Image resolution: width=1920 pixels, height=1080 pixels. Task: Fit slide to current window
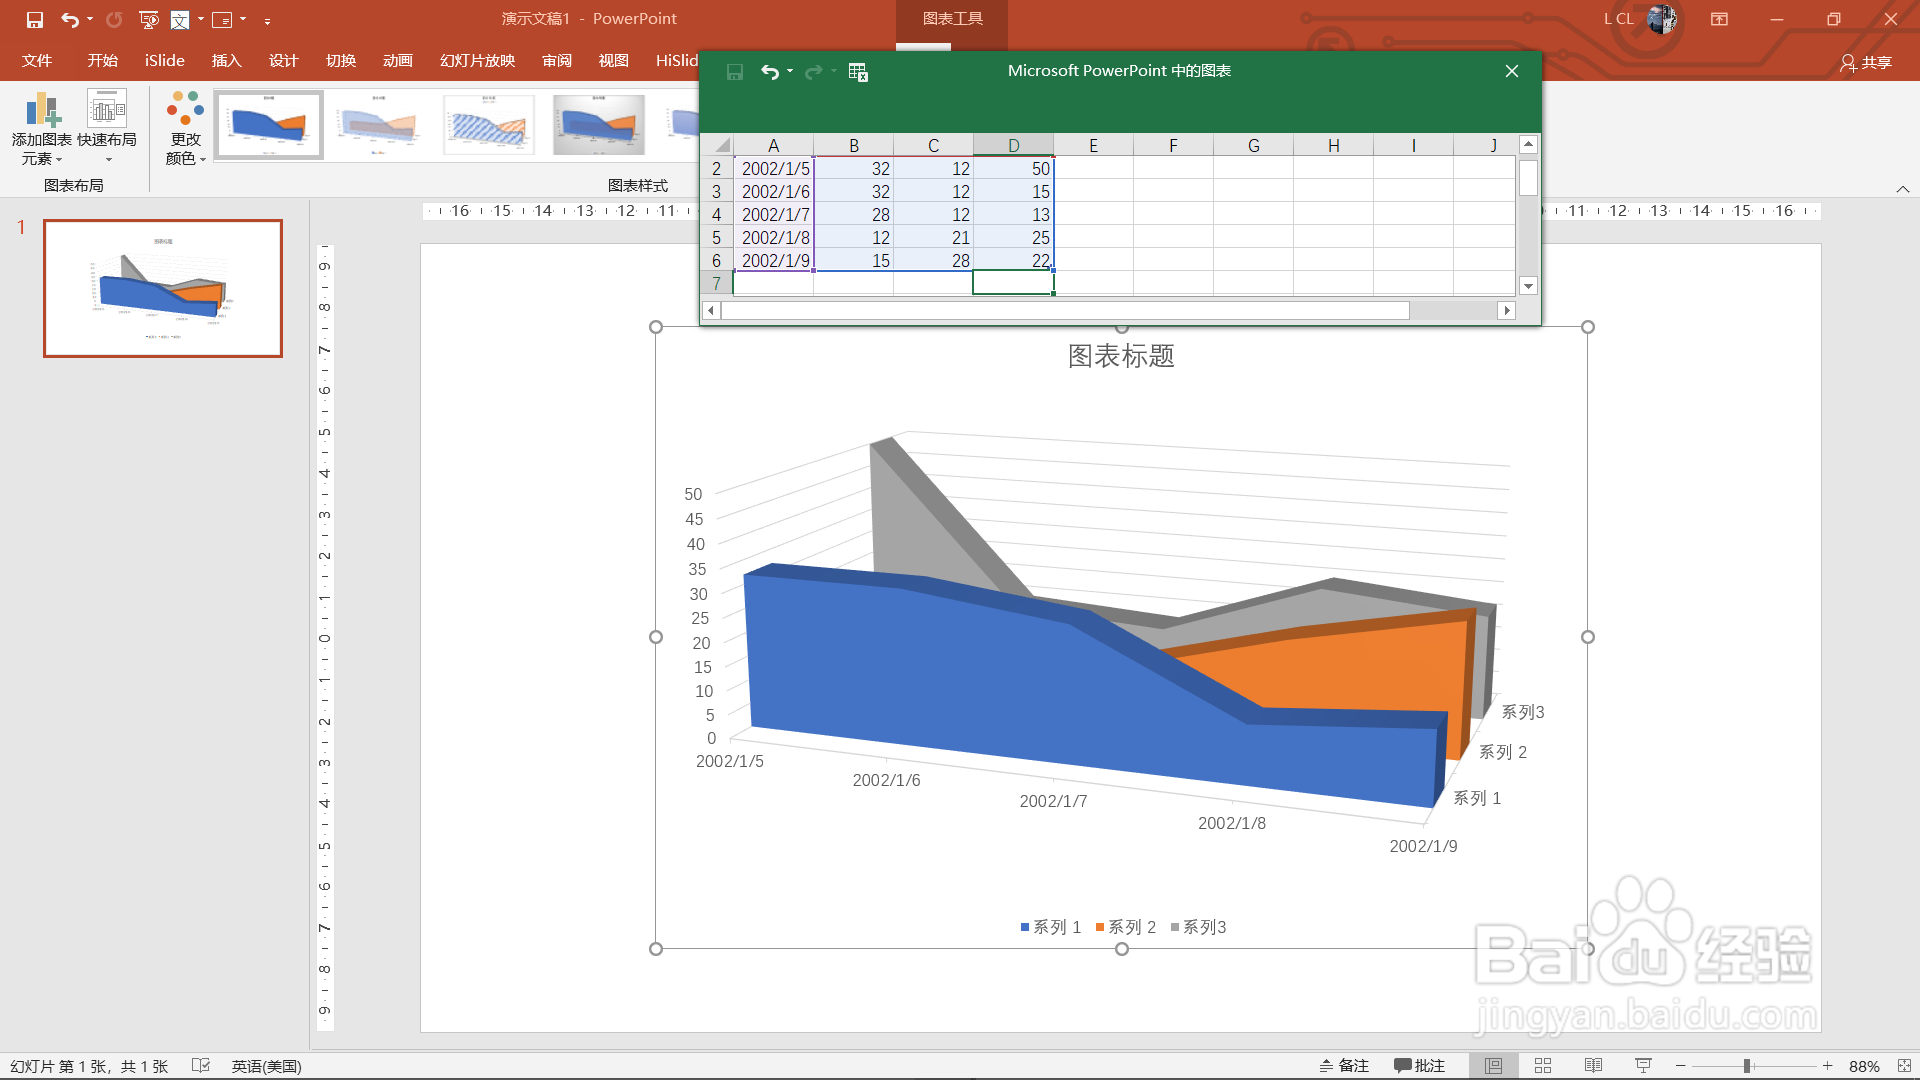coord(1904,1066)
